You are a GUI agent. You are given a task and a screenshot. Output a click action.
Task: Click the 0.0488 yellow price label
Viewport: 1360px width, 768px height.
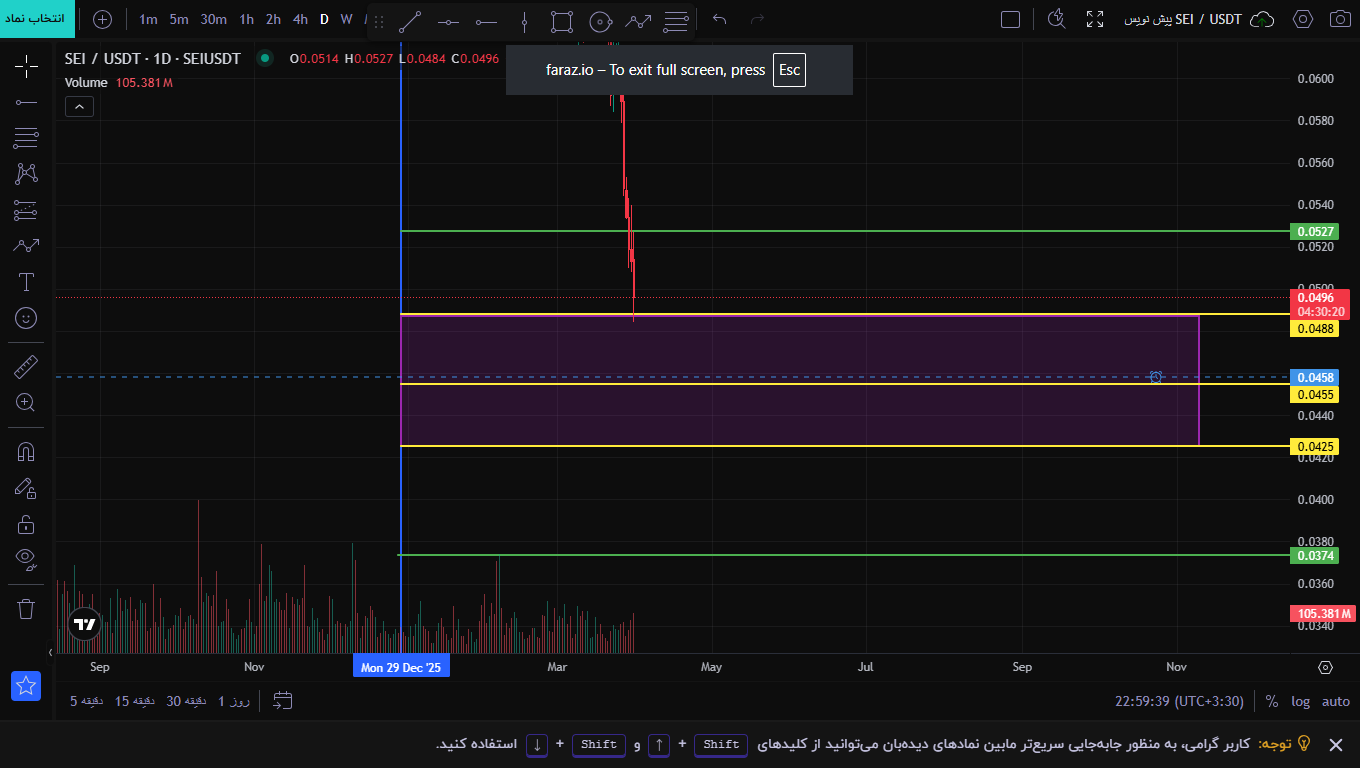click(x=1316, y=328)
